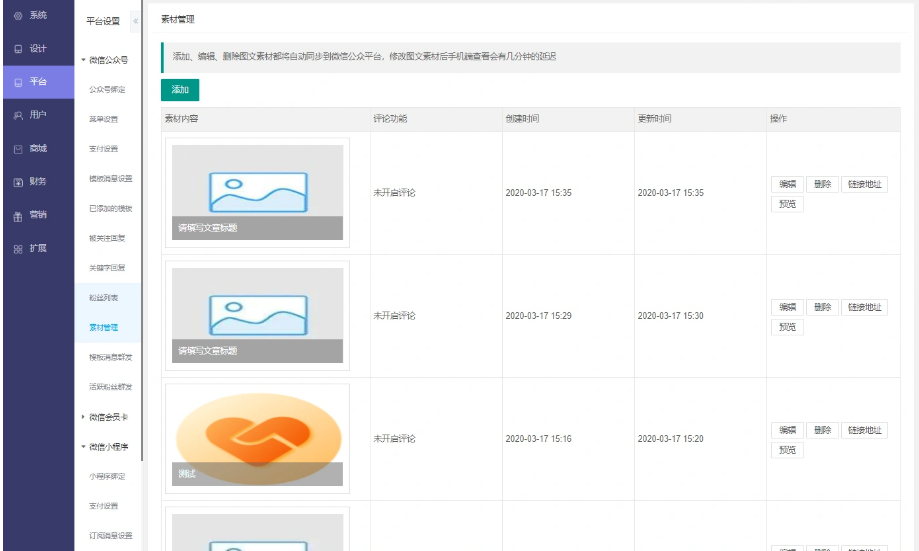Screen dimensions: 919x551
Task: Click creation time 2020-03-17 15:29
Action: coord(539,316)
